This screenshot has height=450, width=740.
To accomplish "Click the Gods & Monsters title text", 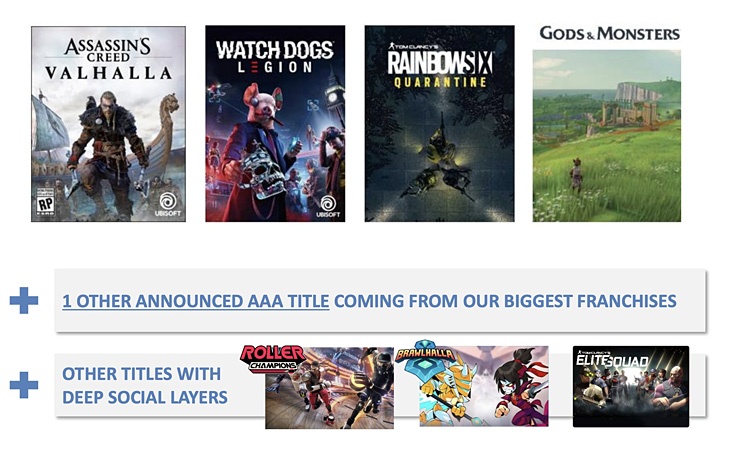I will (609, 33).
